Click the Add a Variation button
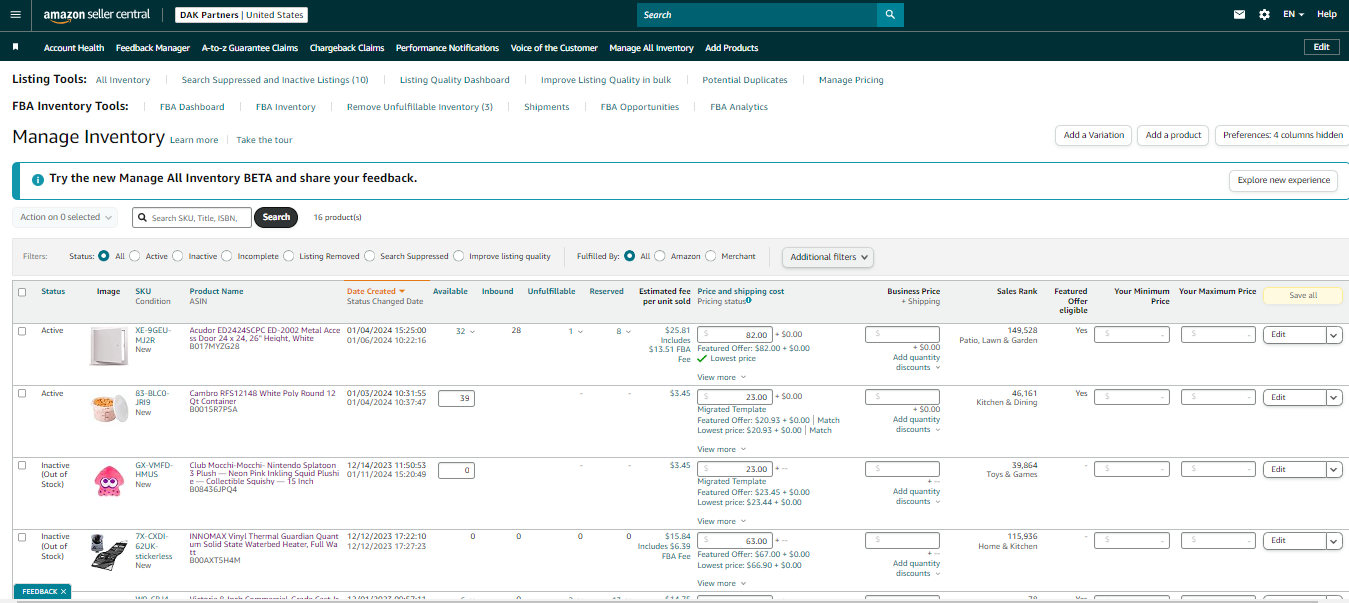The height and width of the screenshot is (603, 1349). 1093,135
